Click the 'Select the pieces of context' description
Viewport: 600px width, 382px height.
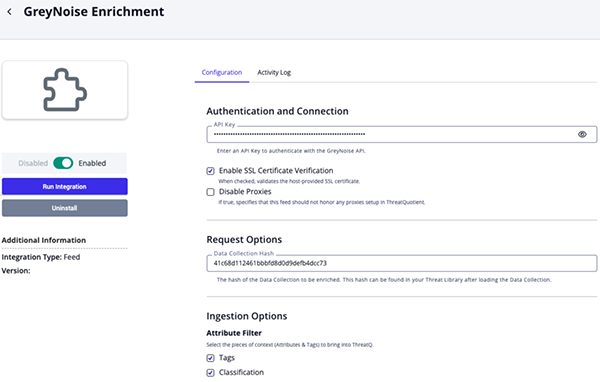(290, 345)
